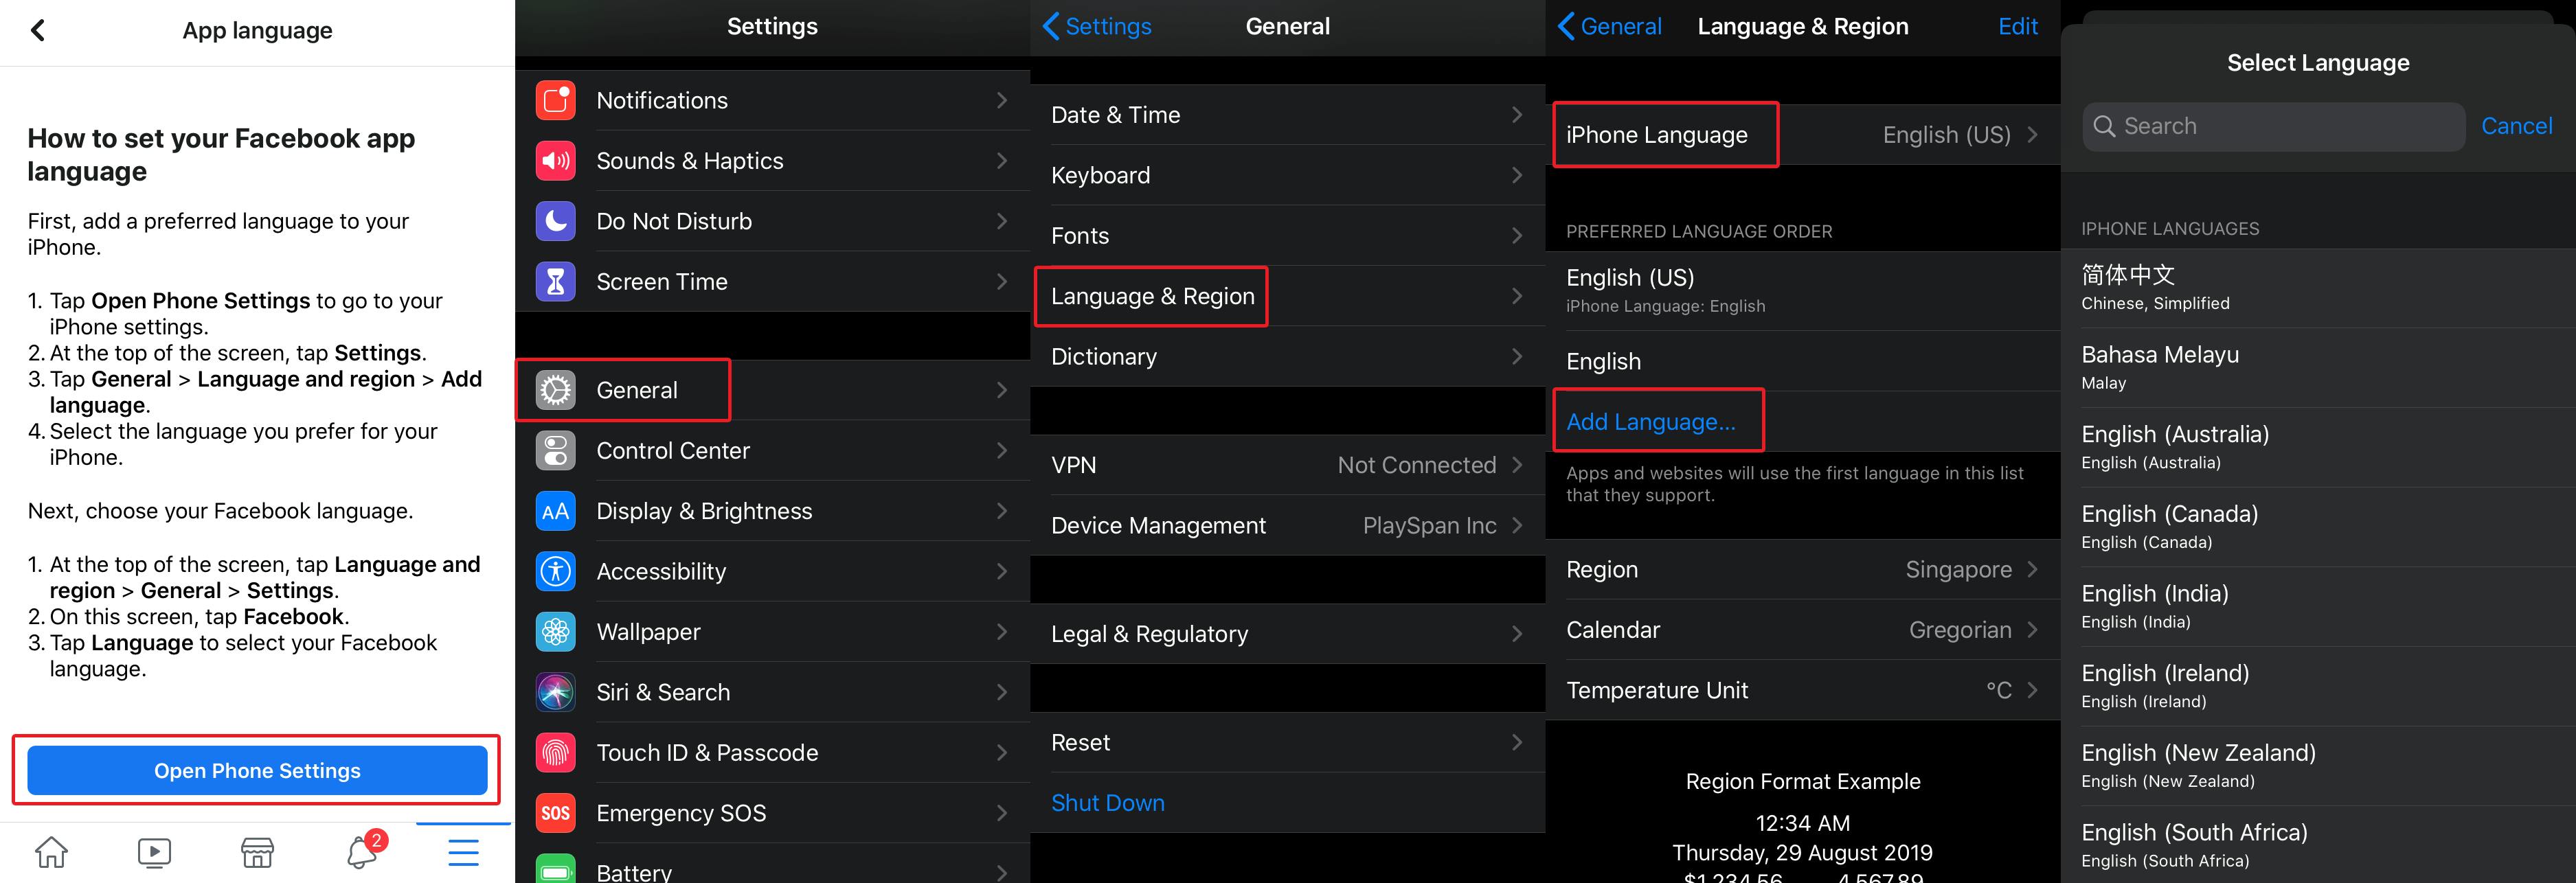Tap the Control Center switches icon

(x=555, y=451)
